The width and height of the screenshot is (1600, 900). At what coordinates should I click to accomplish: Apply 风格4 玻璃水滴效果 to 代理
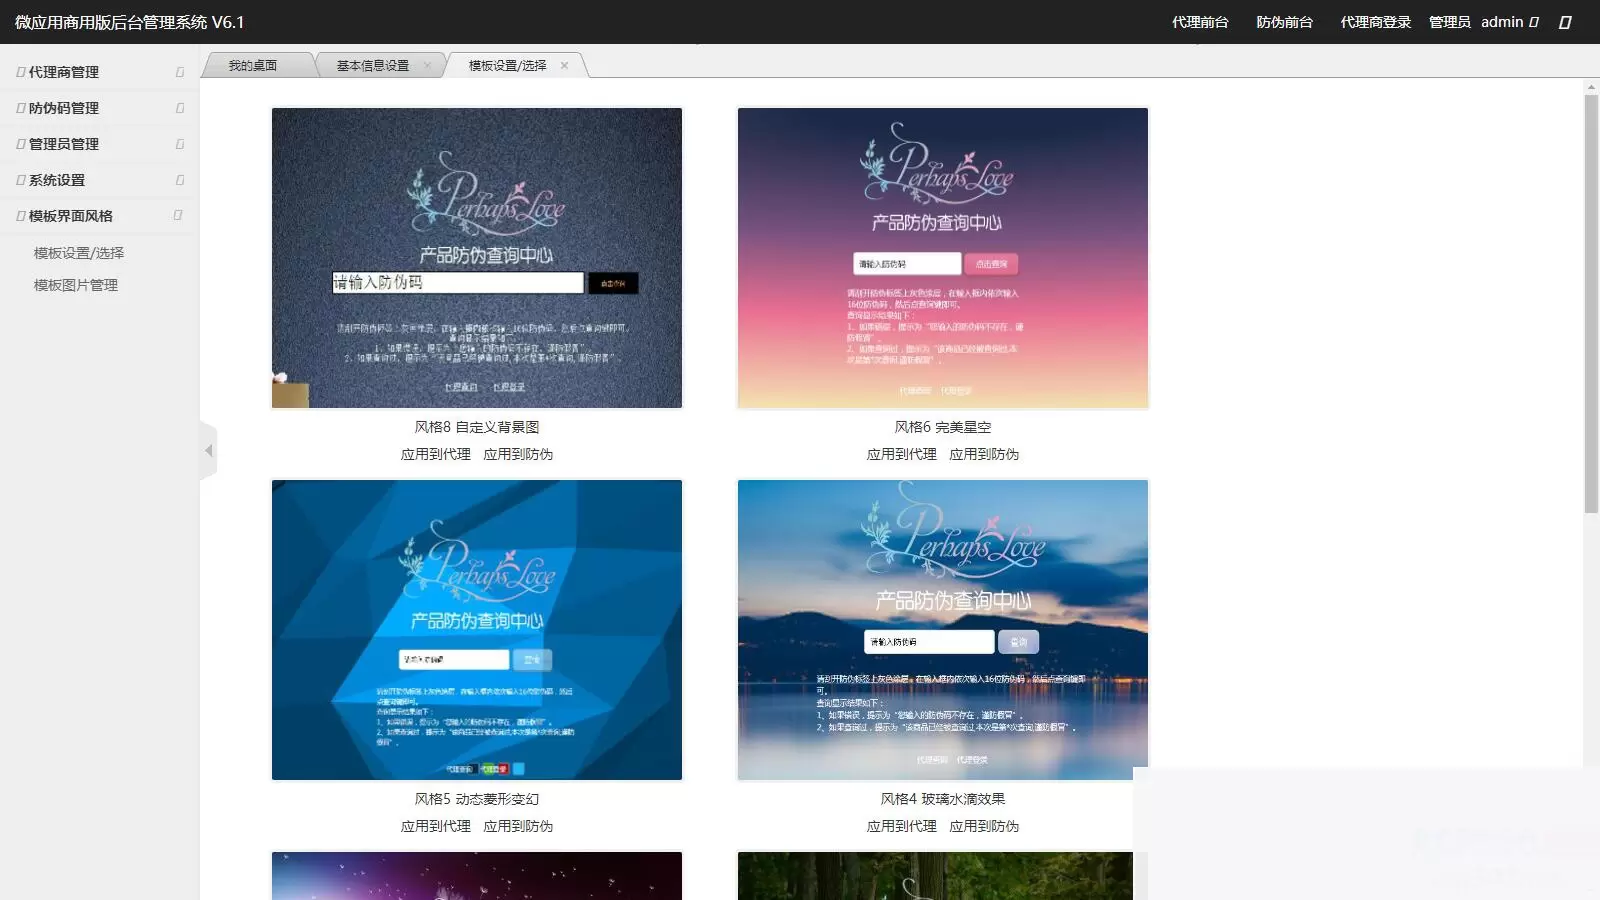[x=901, y=826]
